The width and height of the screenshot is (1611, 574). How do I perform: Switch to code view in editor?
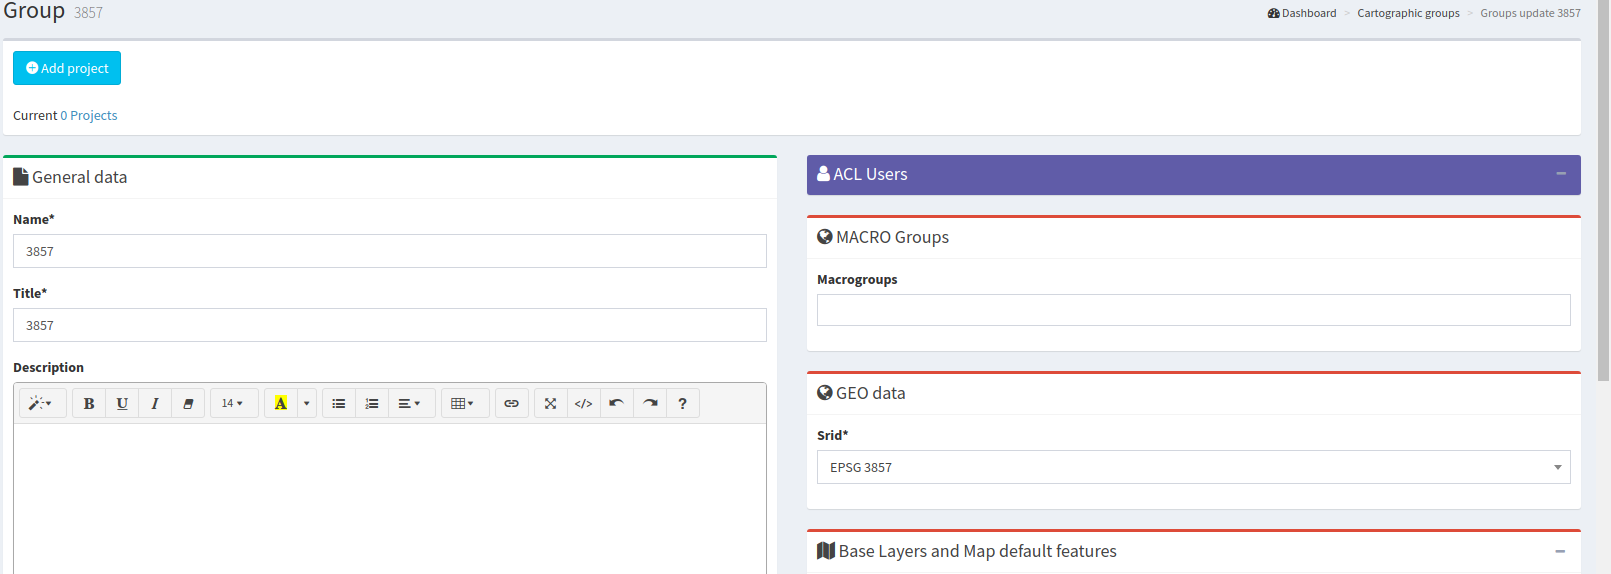click(x=584, y=403)
